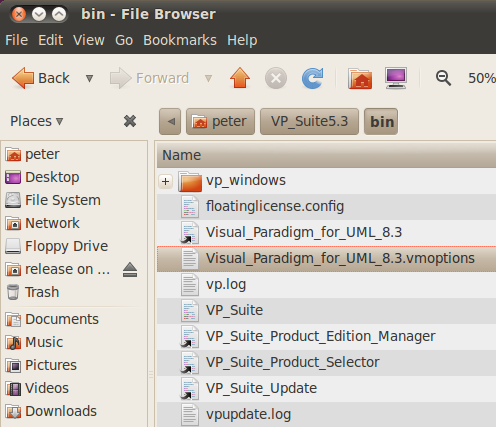496x427 pixels.
Task: Click the Back arrow icon
Action: (23, 78)
